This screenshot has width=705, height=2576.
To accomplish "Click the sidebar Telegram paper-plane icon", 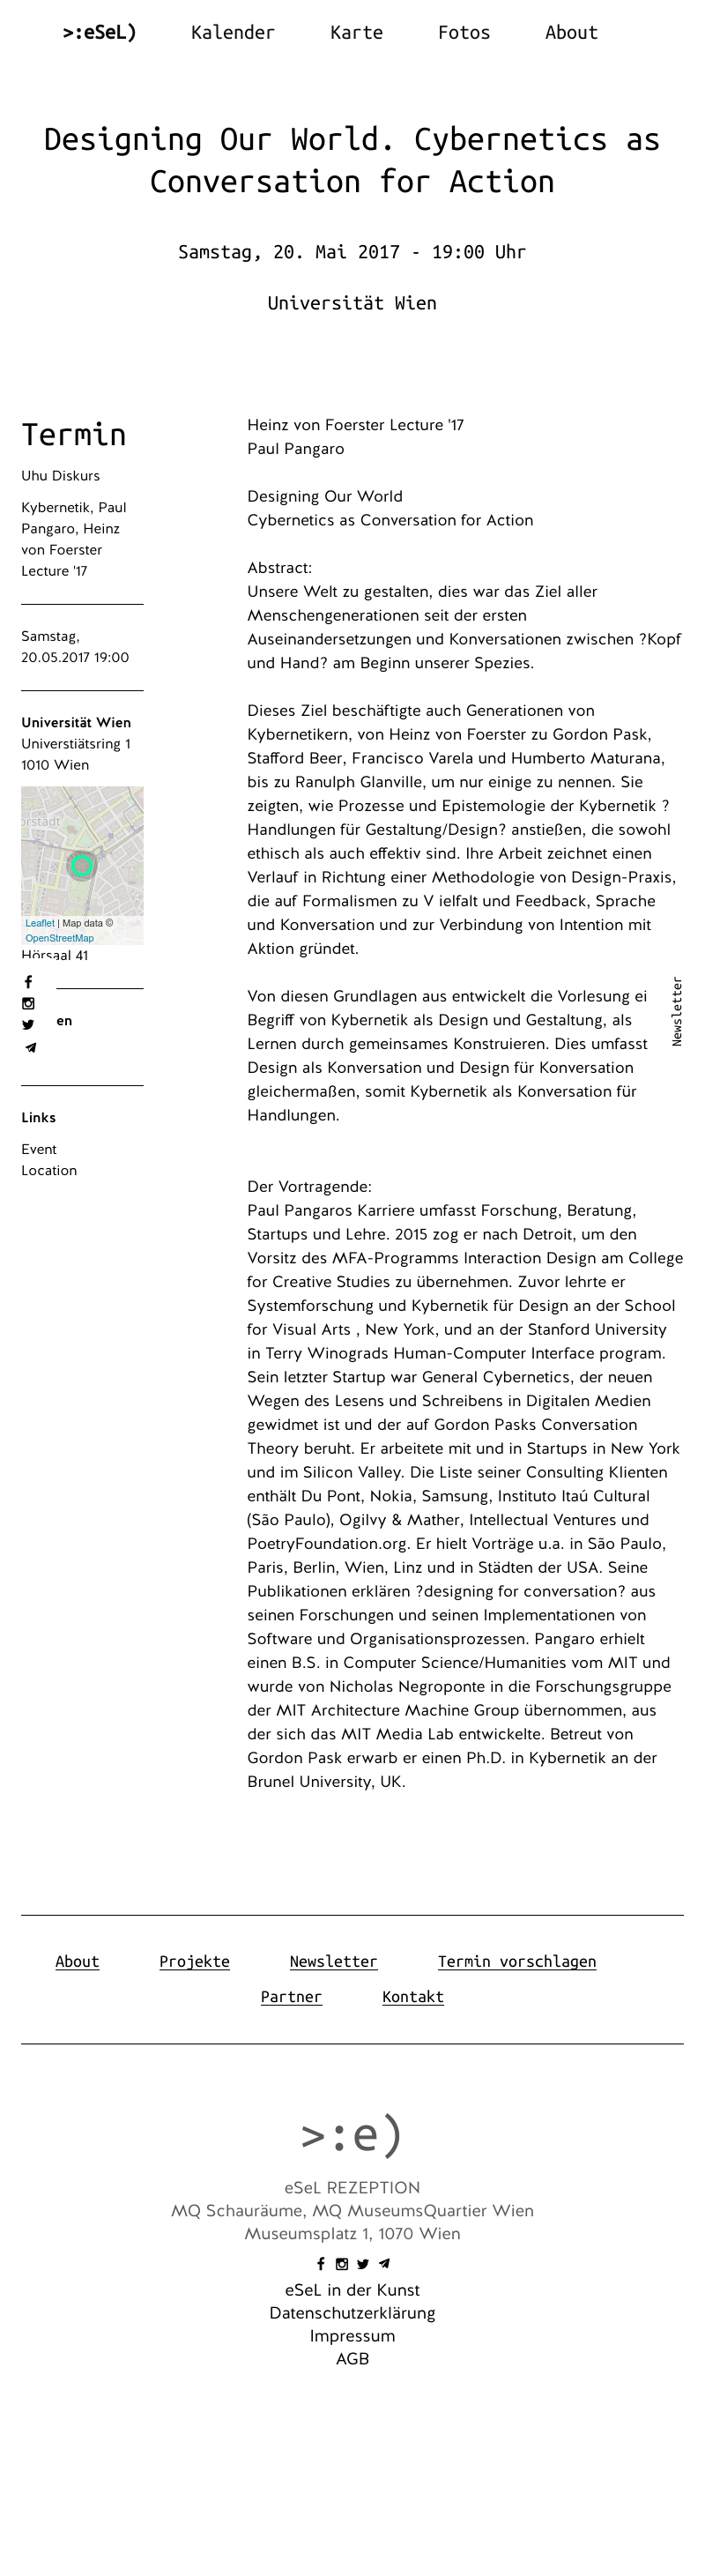I will [x=31, y=1048].
